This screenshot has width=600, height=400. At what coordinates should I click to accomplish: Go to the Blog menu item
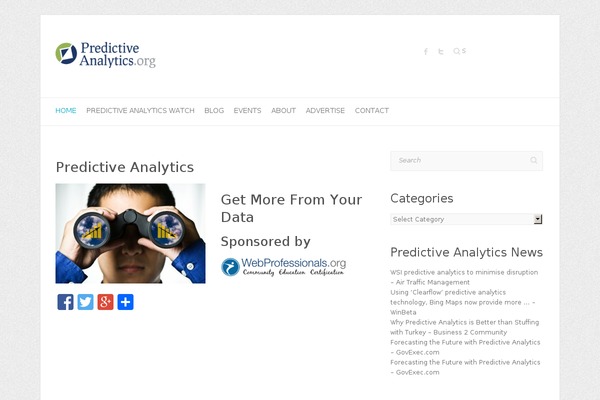click(214, 111)
